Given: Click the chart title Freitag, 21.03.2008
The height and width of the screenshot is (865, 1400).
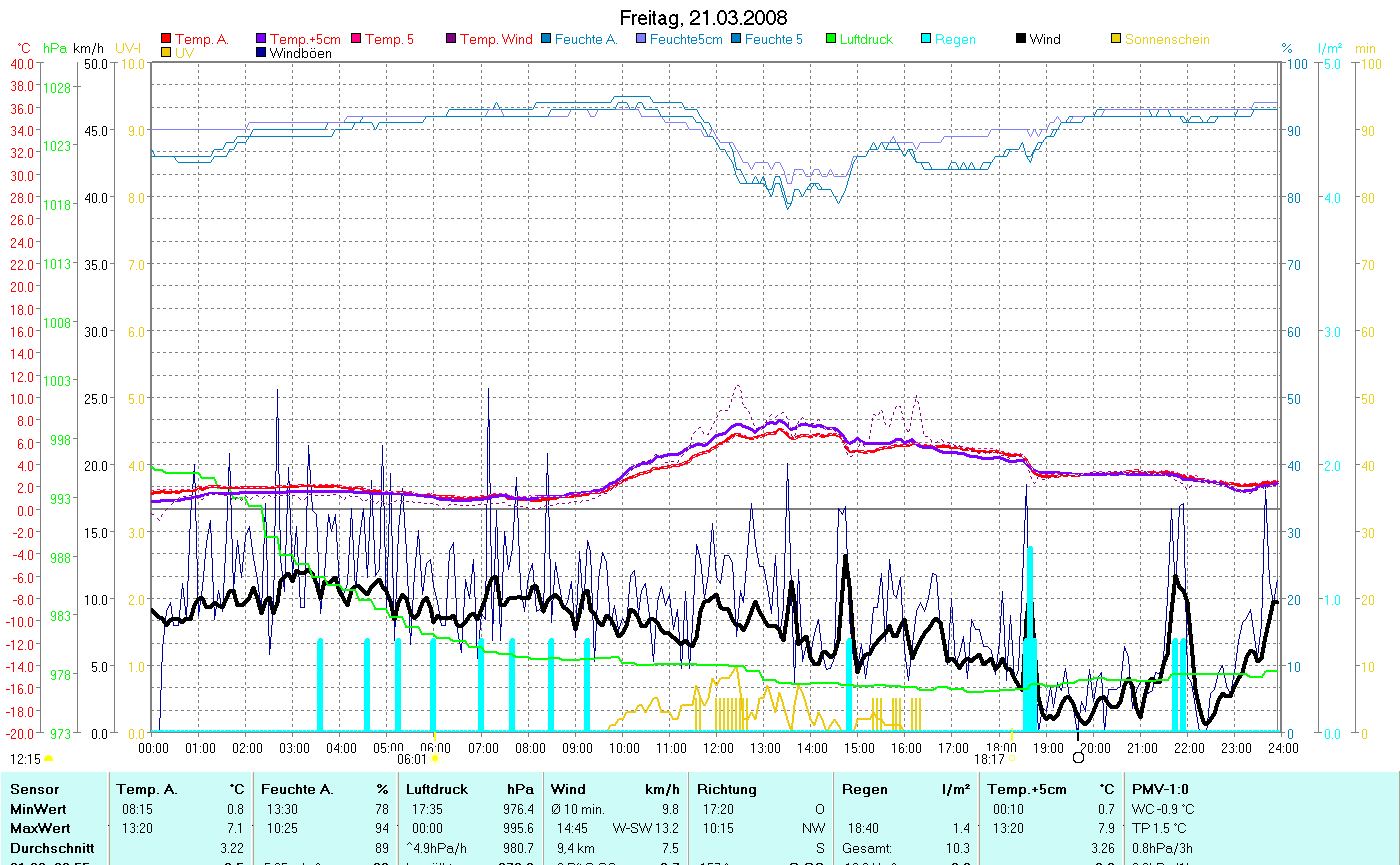Looking at the screenshot, I should coord(703,18).
